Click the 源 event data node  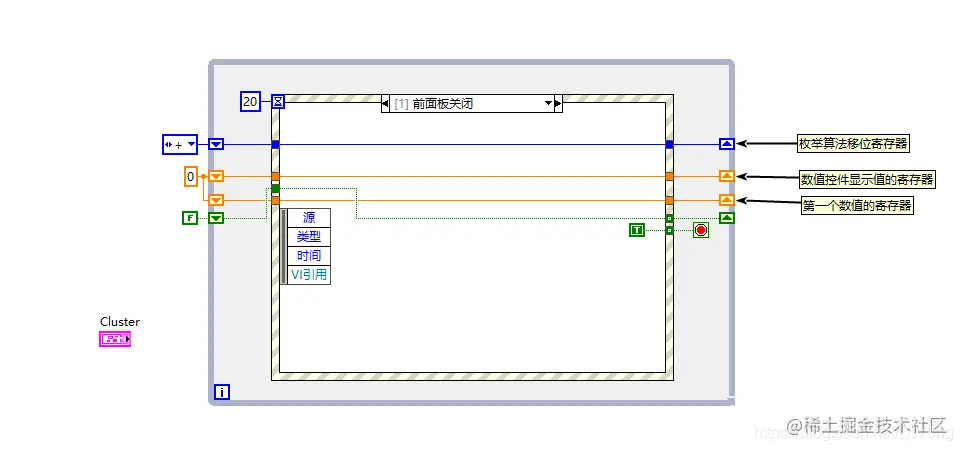(x=309, y=218)
